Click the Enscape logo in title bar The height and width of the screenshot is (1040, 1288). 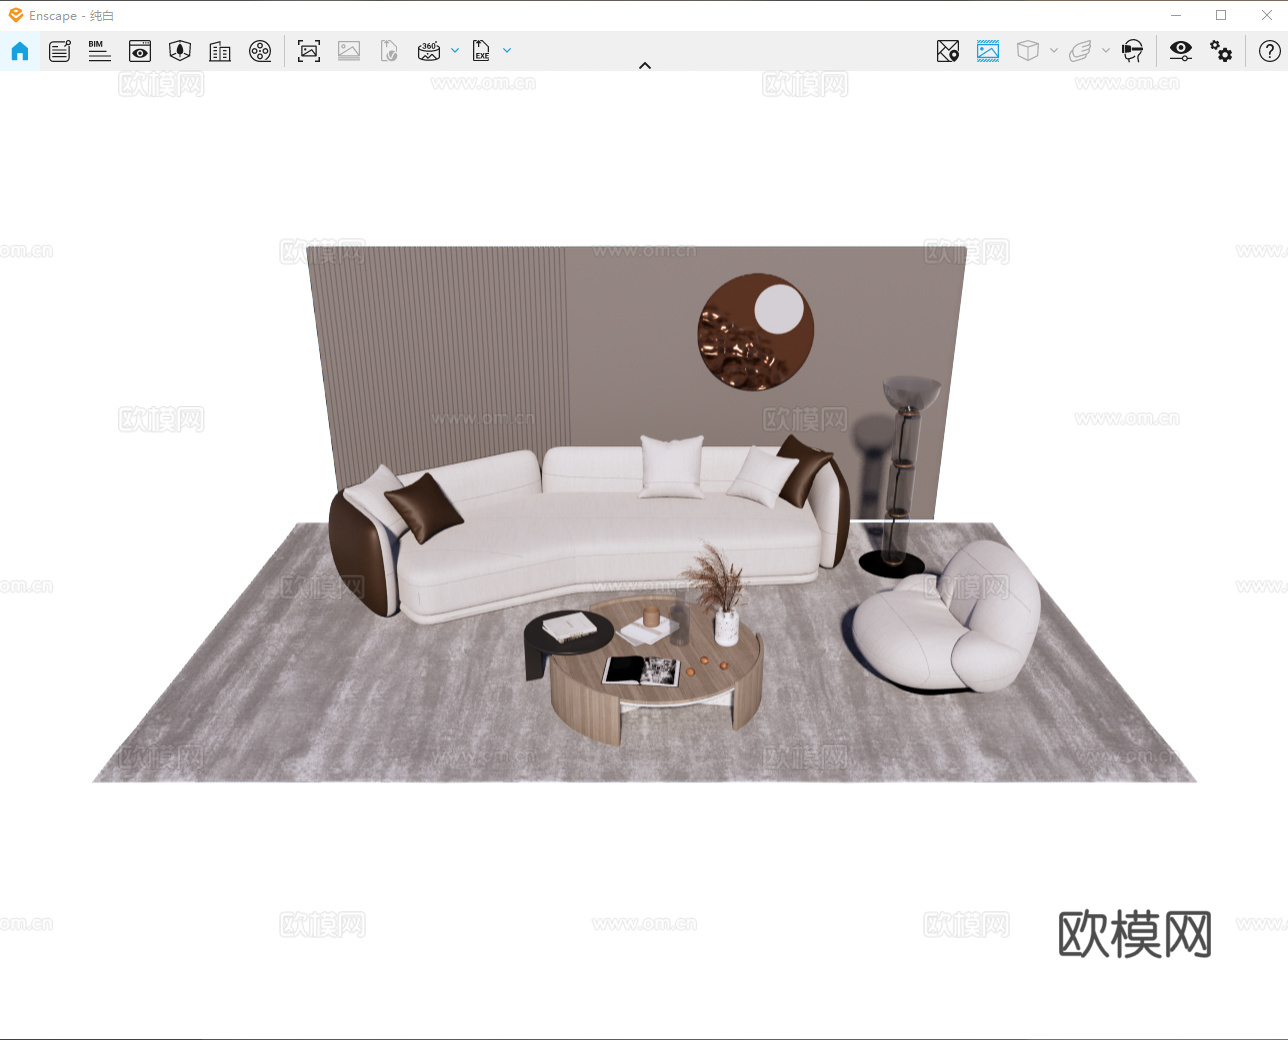coord(16,15)
